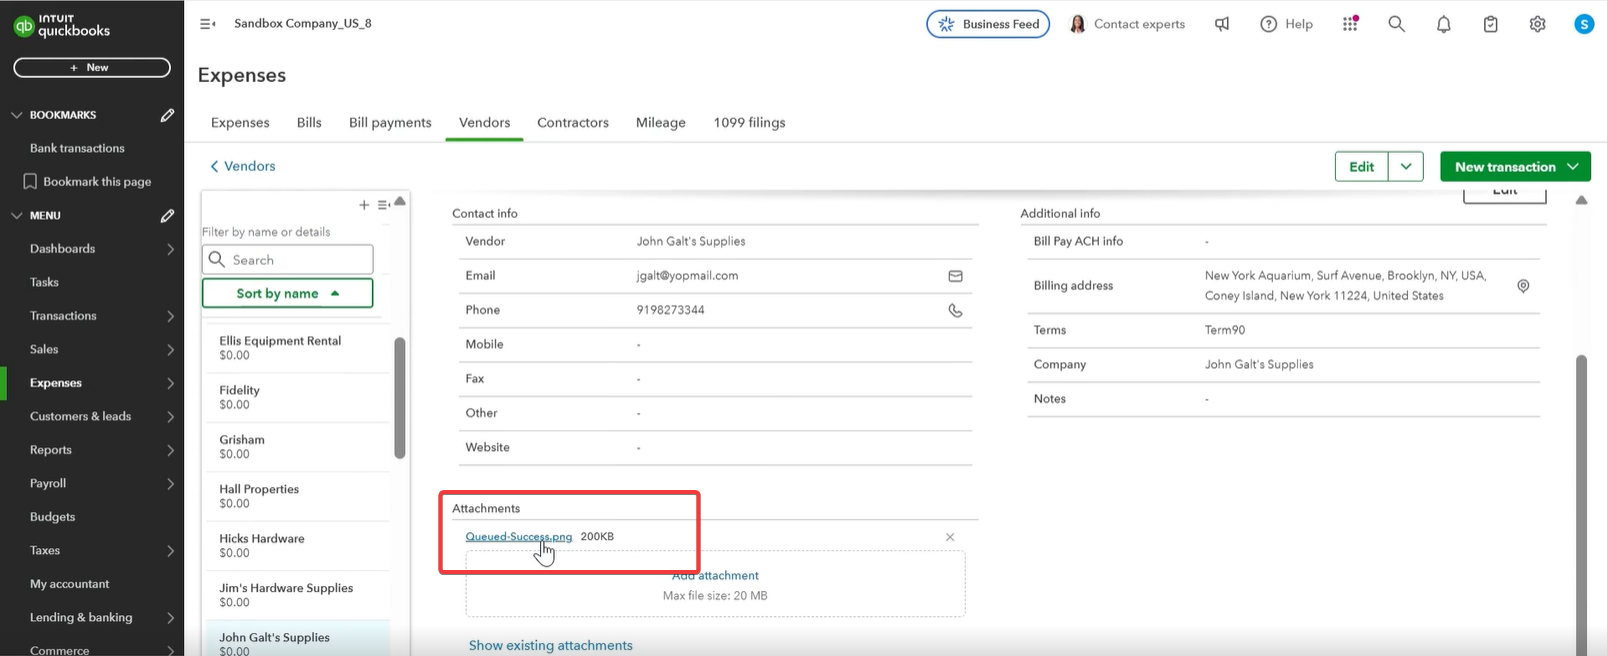Viewport: 1607px width, 656px height.
Task: Open the megaphone announcements icon
Action: [x=1222, y=24]
